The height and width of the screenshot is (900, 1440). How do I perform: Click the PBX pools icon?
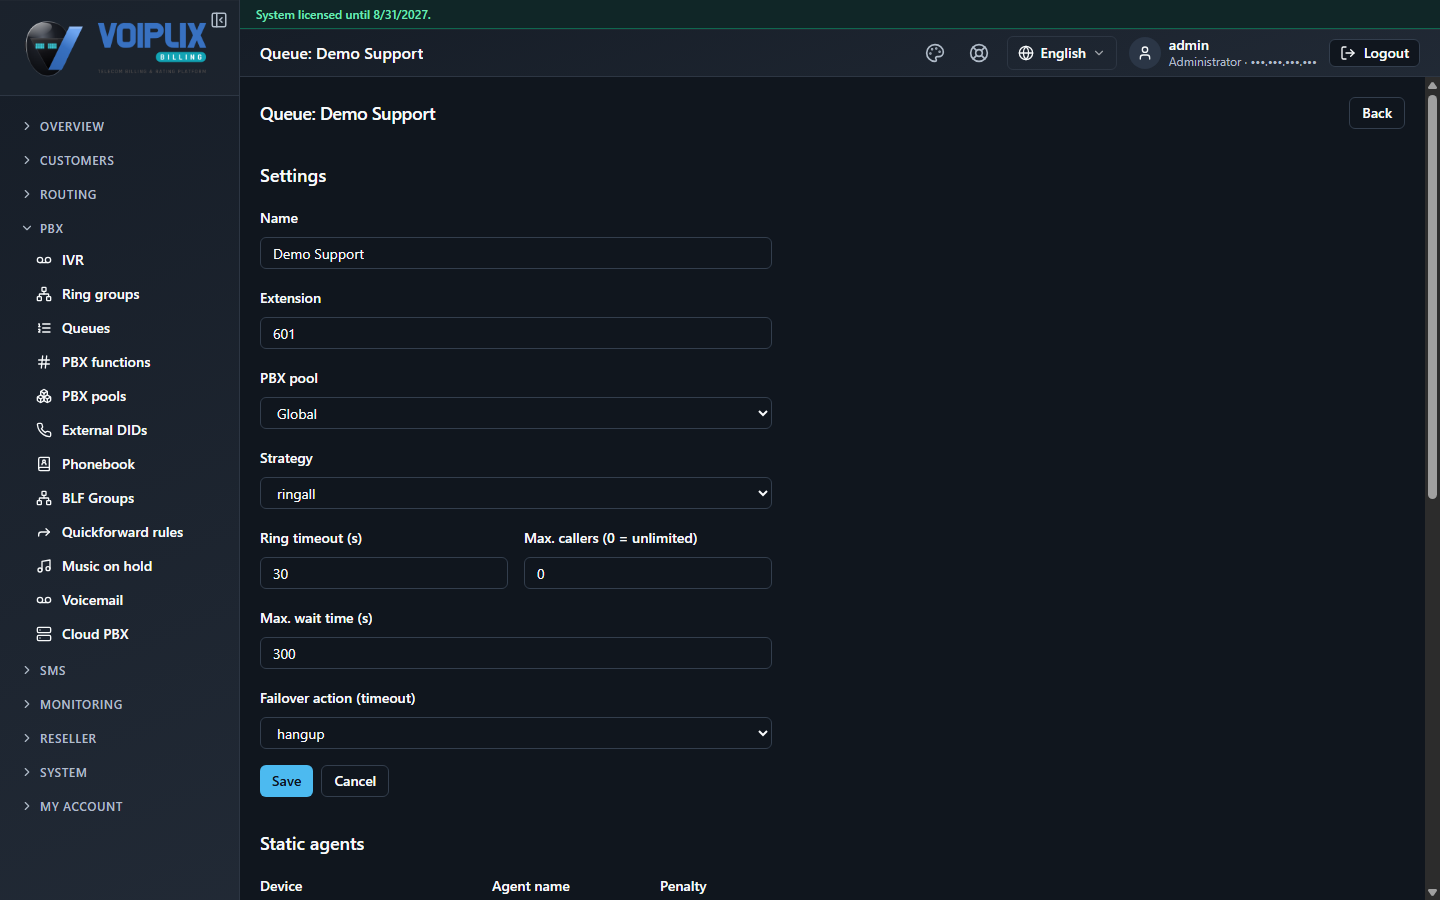(x=44, y=396)
